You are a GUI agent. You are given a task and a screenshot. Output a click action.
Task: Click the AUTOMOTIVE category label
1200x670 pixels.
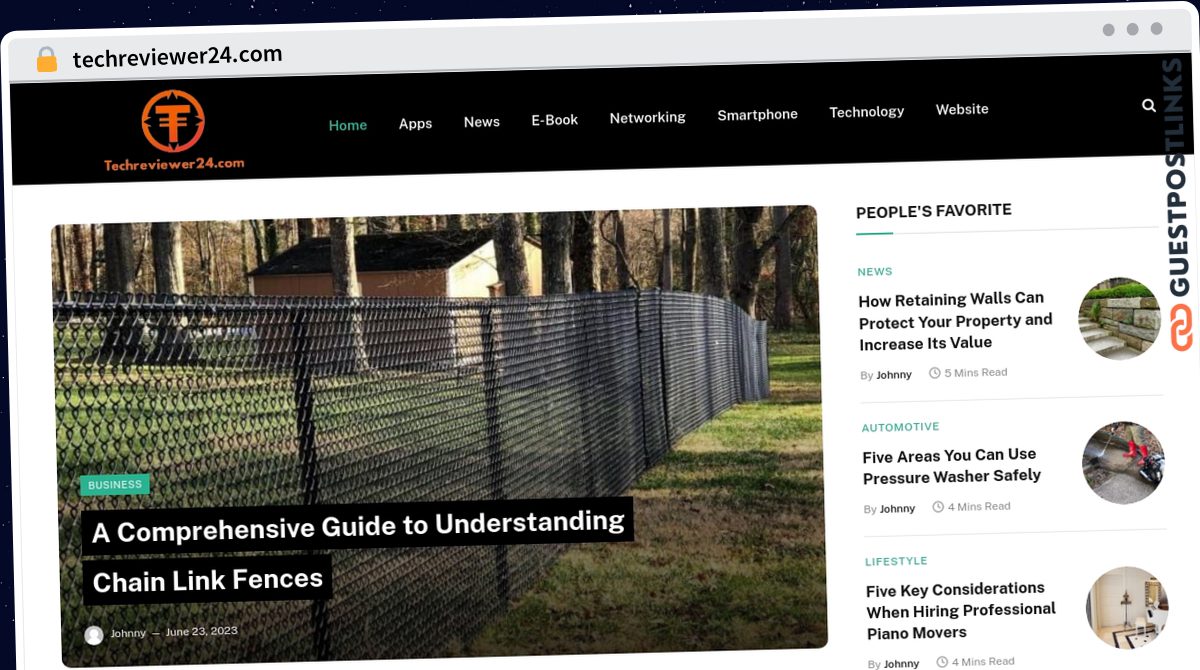click(x=901, y=427)
